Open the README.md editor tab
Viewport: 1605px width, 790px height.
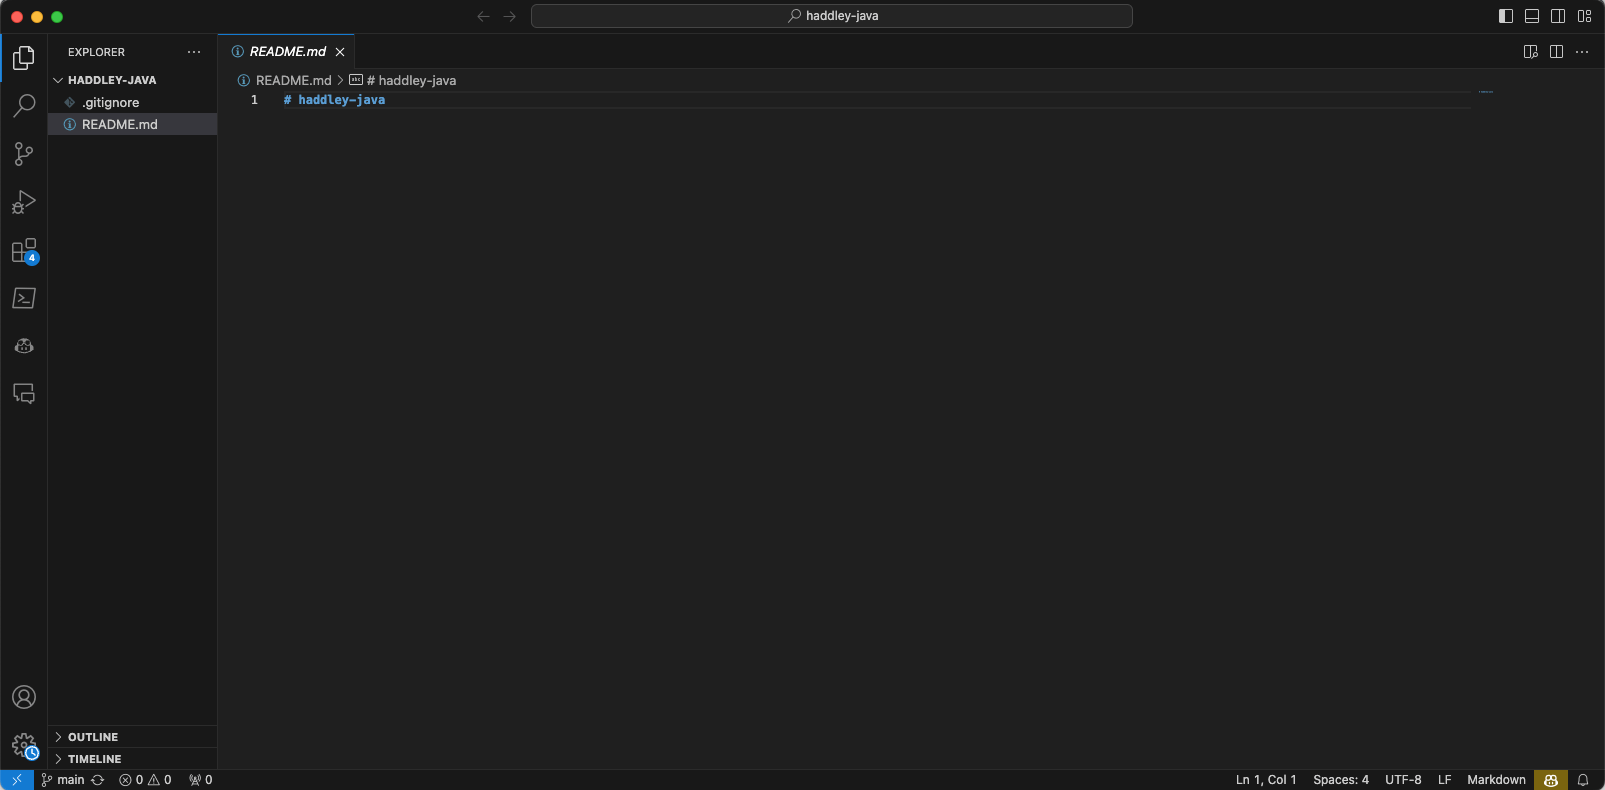[x=287, y=52]
